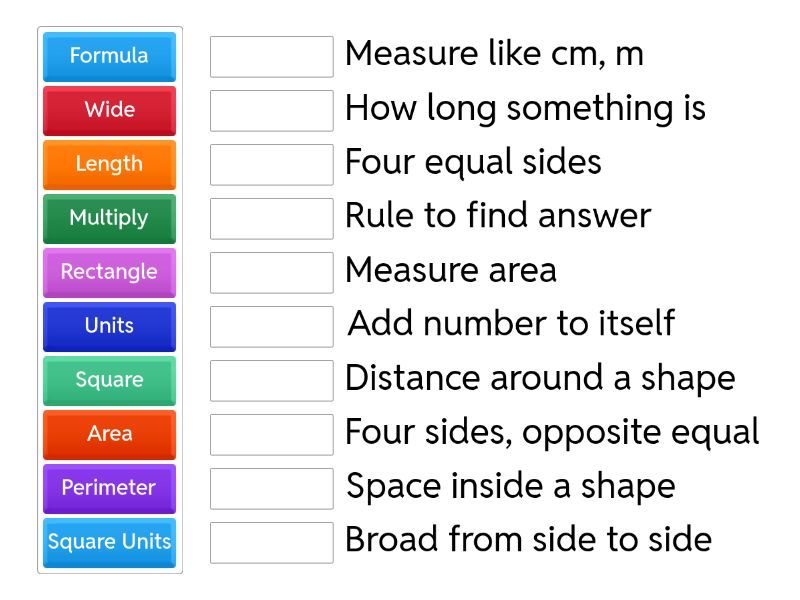Click the Square Units tile

pyautogui.click(x=109, y=542)
